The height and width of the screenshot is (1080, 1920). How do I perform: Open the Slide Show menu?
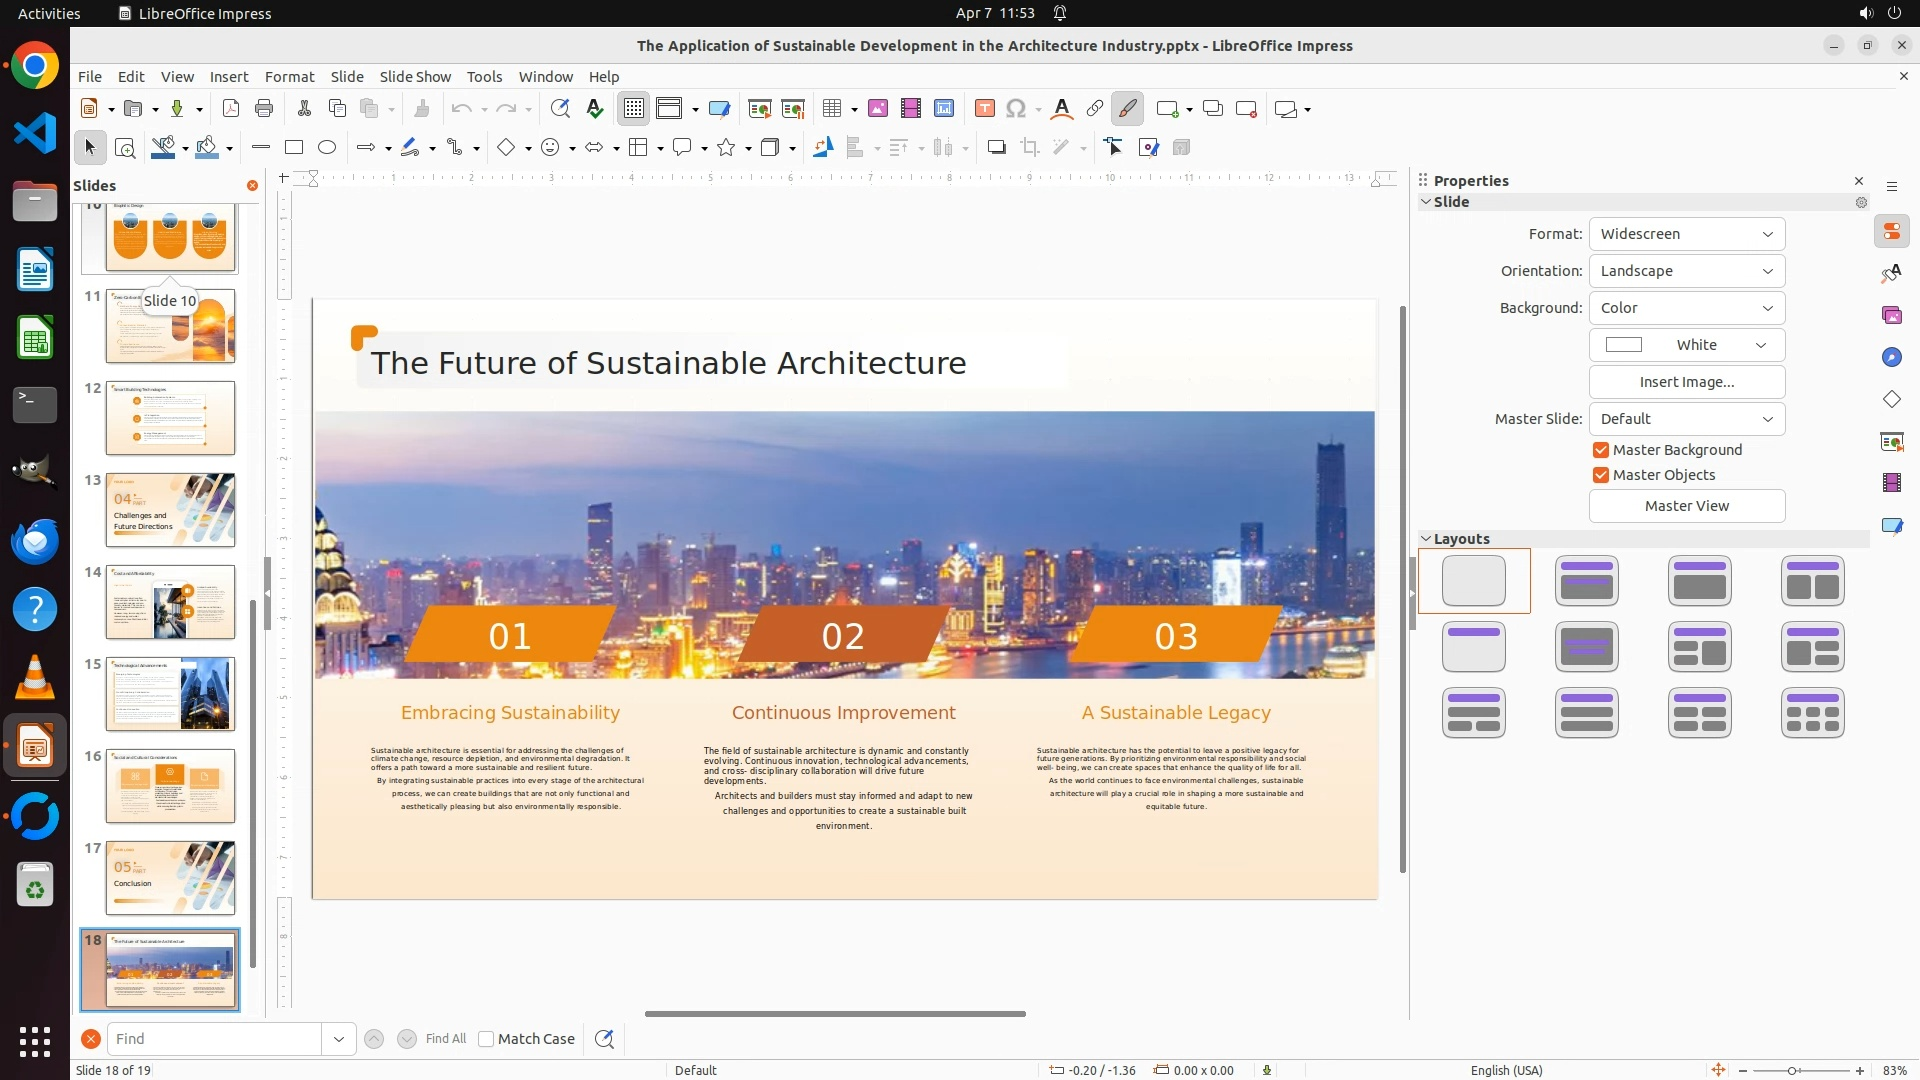pyautogui.click(x=415, y=77)
